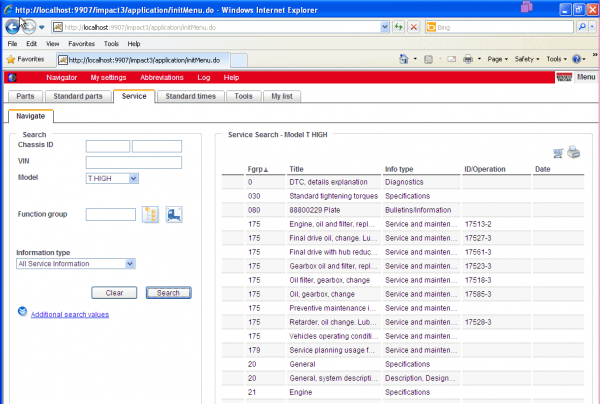Click the Bing search magnifier icon
The width and height of the screenshot is (600, 404).
tap(582, 27)
